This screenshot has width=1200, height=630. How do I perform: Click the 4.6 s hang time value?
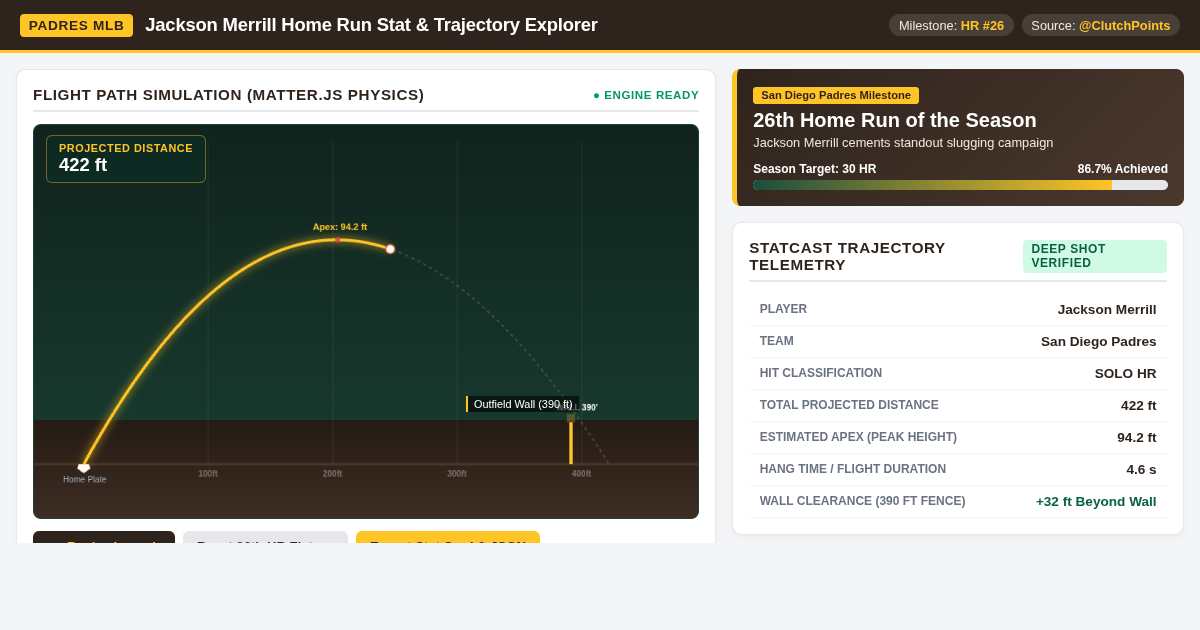tap(1142, 470)
